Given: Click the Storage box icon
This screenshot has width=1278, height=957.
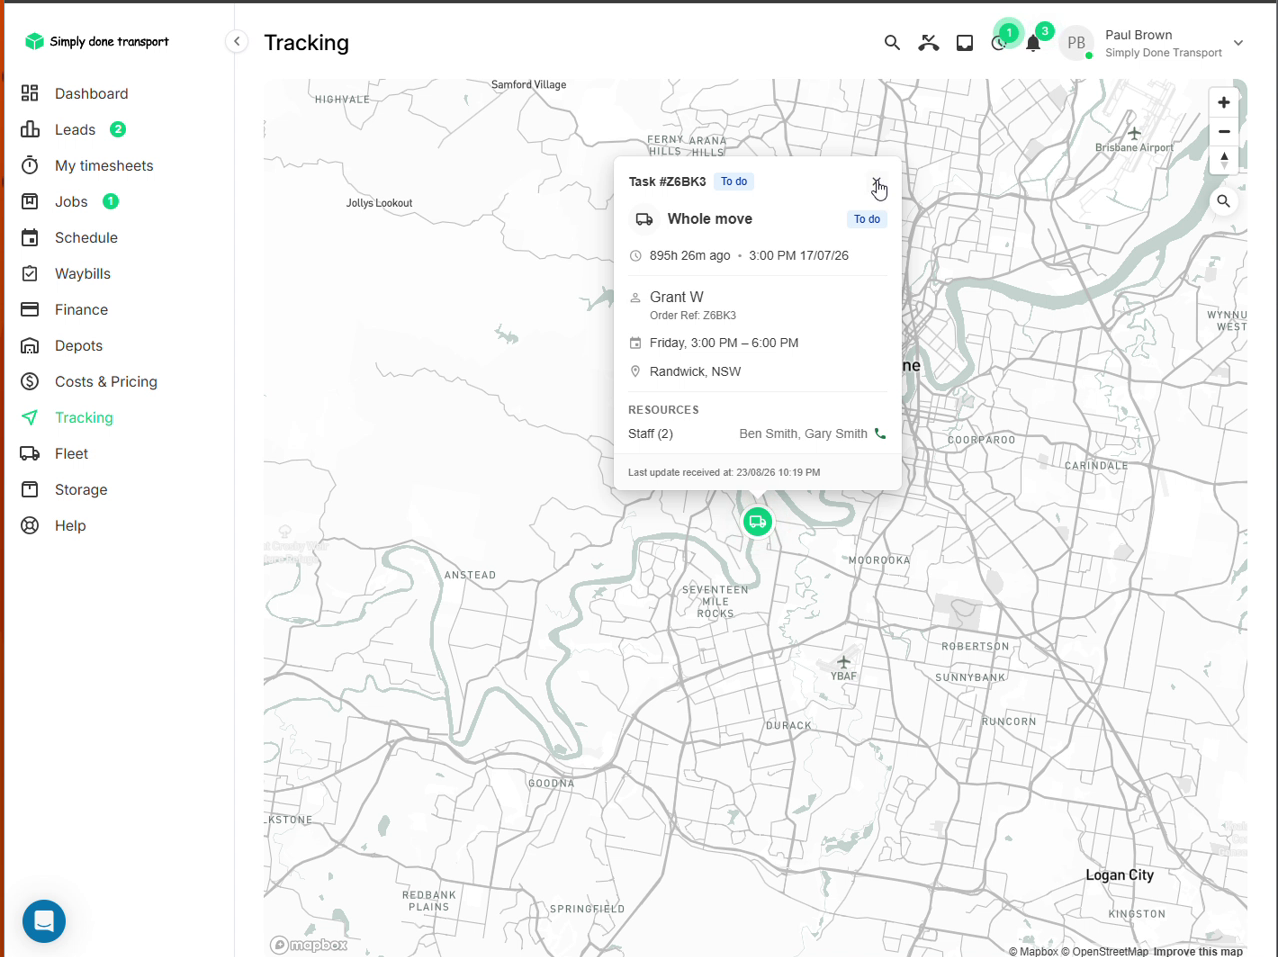Looking at the screenshot, I should point(30,490).
